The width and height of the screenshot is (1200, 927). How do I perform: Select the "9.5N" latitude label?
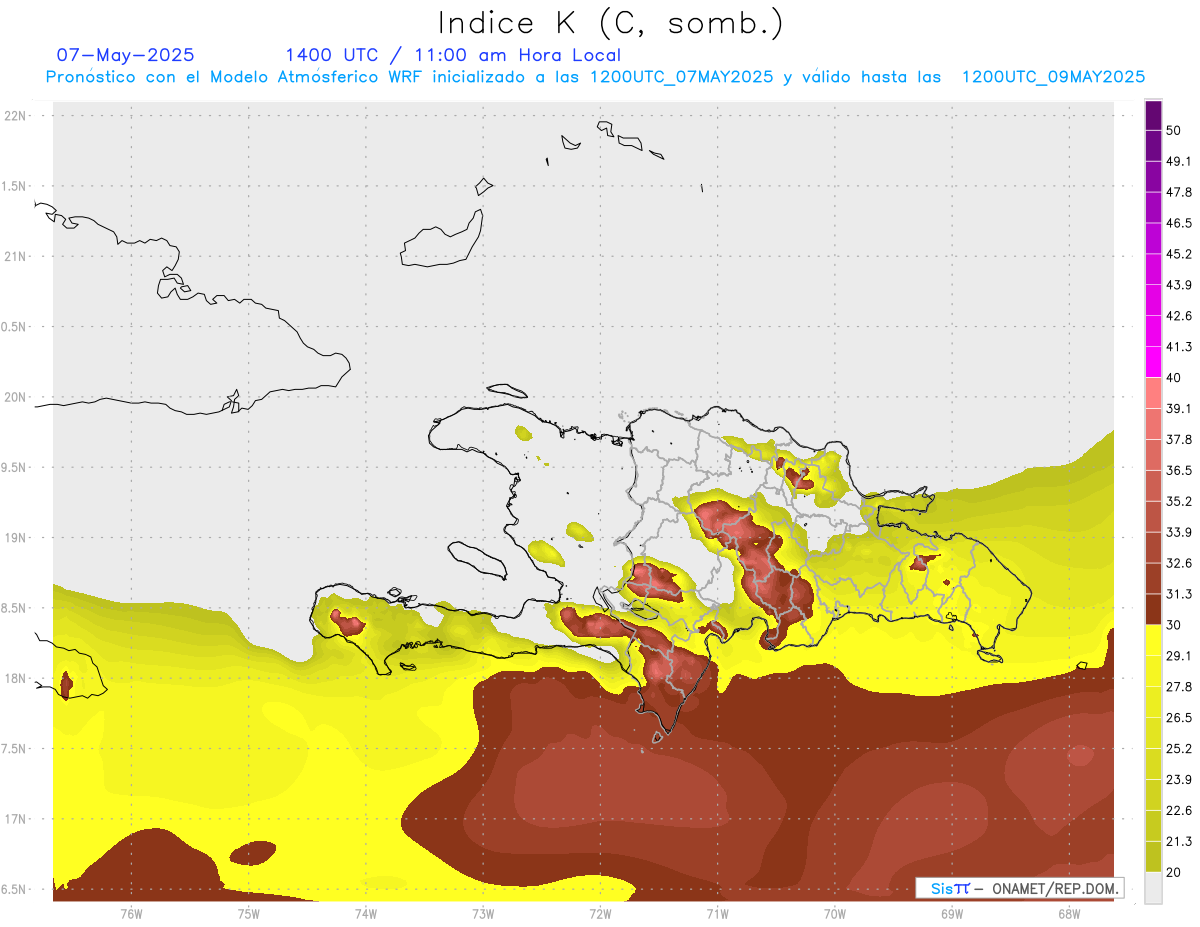click(x=14, y=468)
